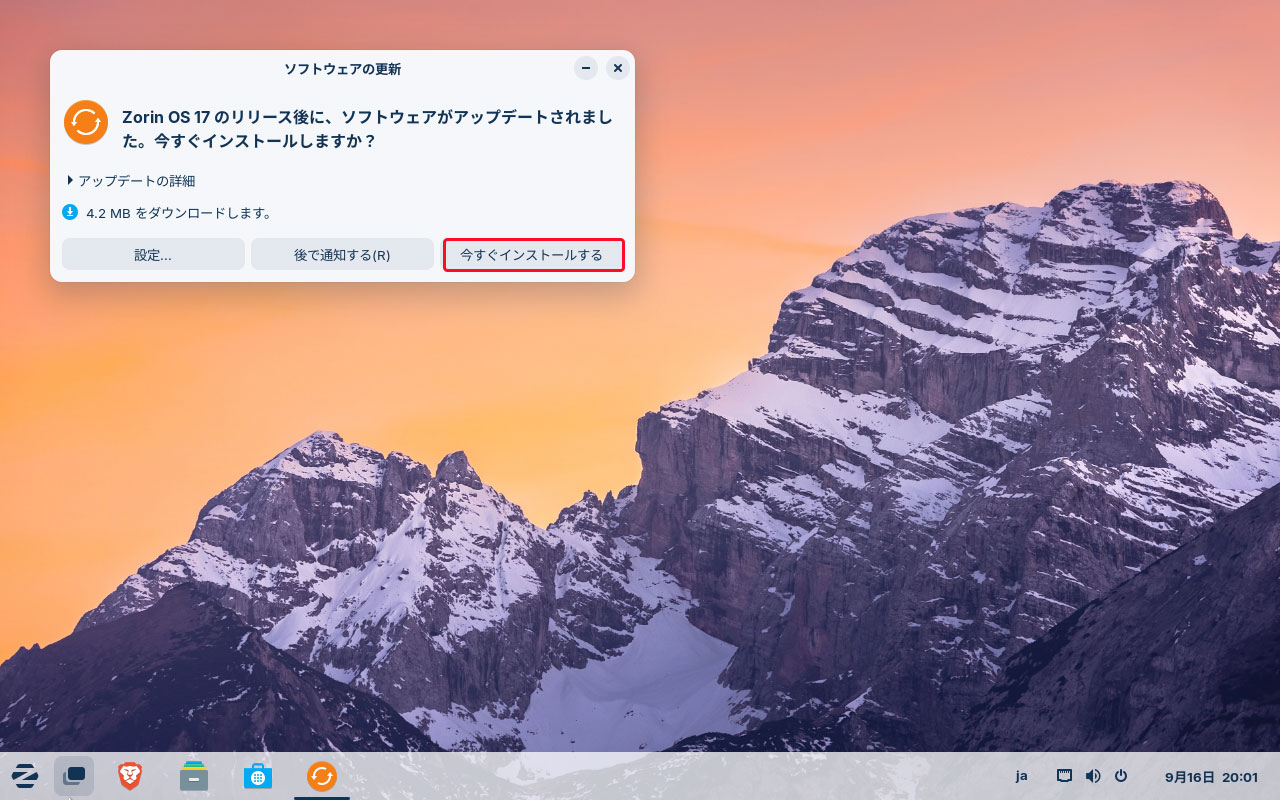
Task: Open the 9月16日 20:01 clock calendar
Action: 1211,777
